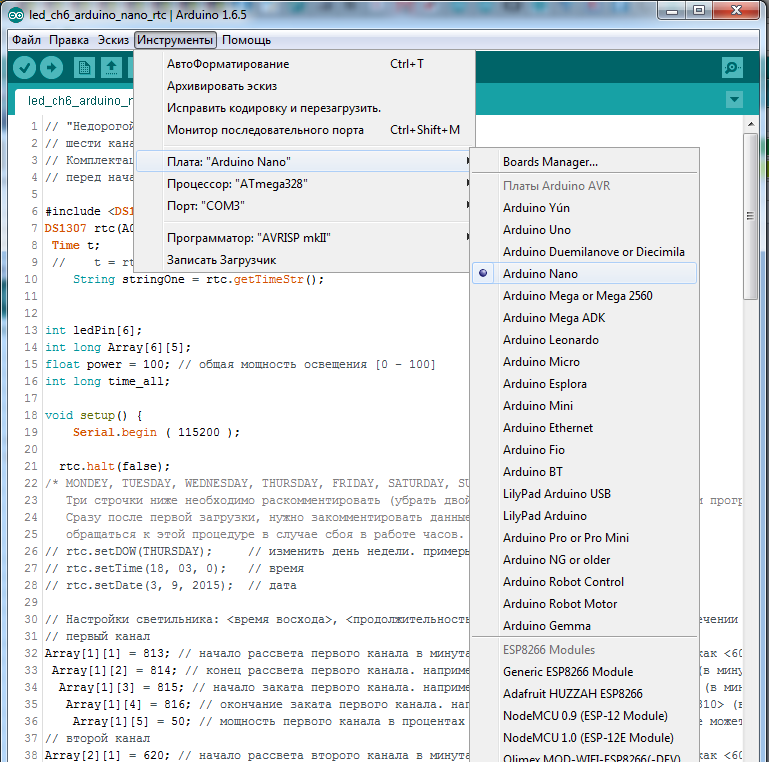Choose Arduino Uno from board list
Screen dimensions: 769x762
pos(537,229)
